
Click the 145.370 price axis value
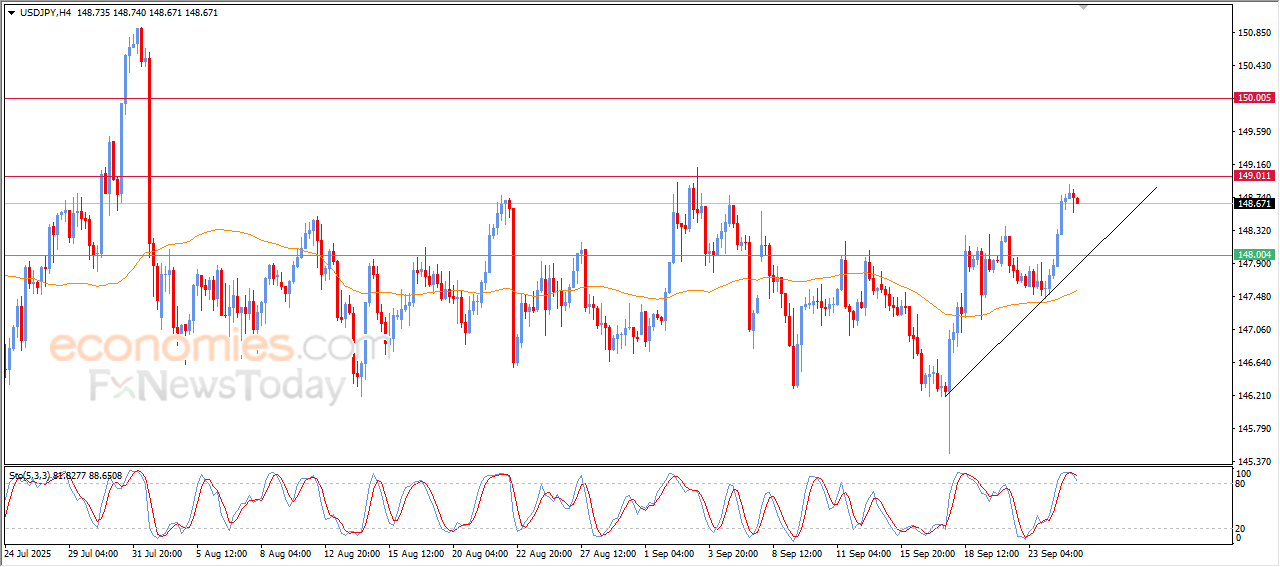click(x=1254, y=462)
